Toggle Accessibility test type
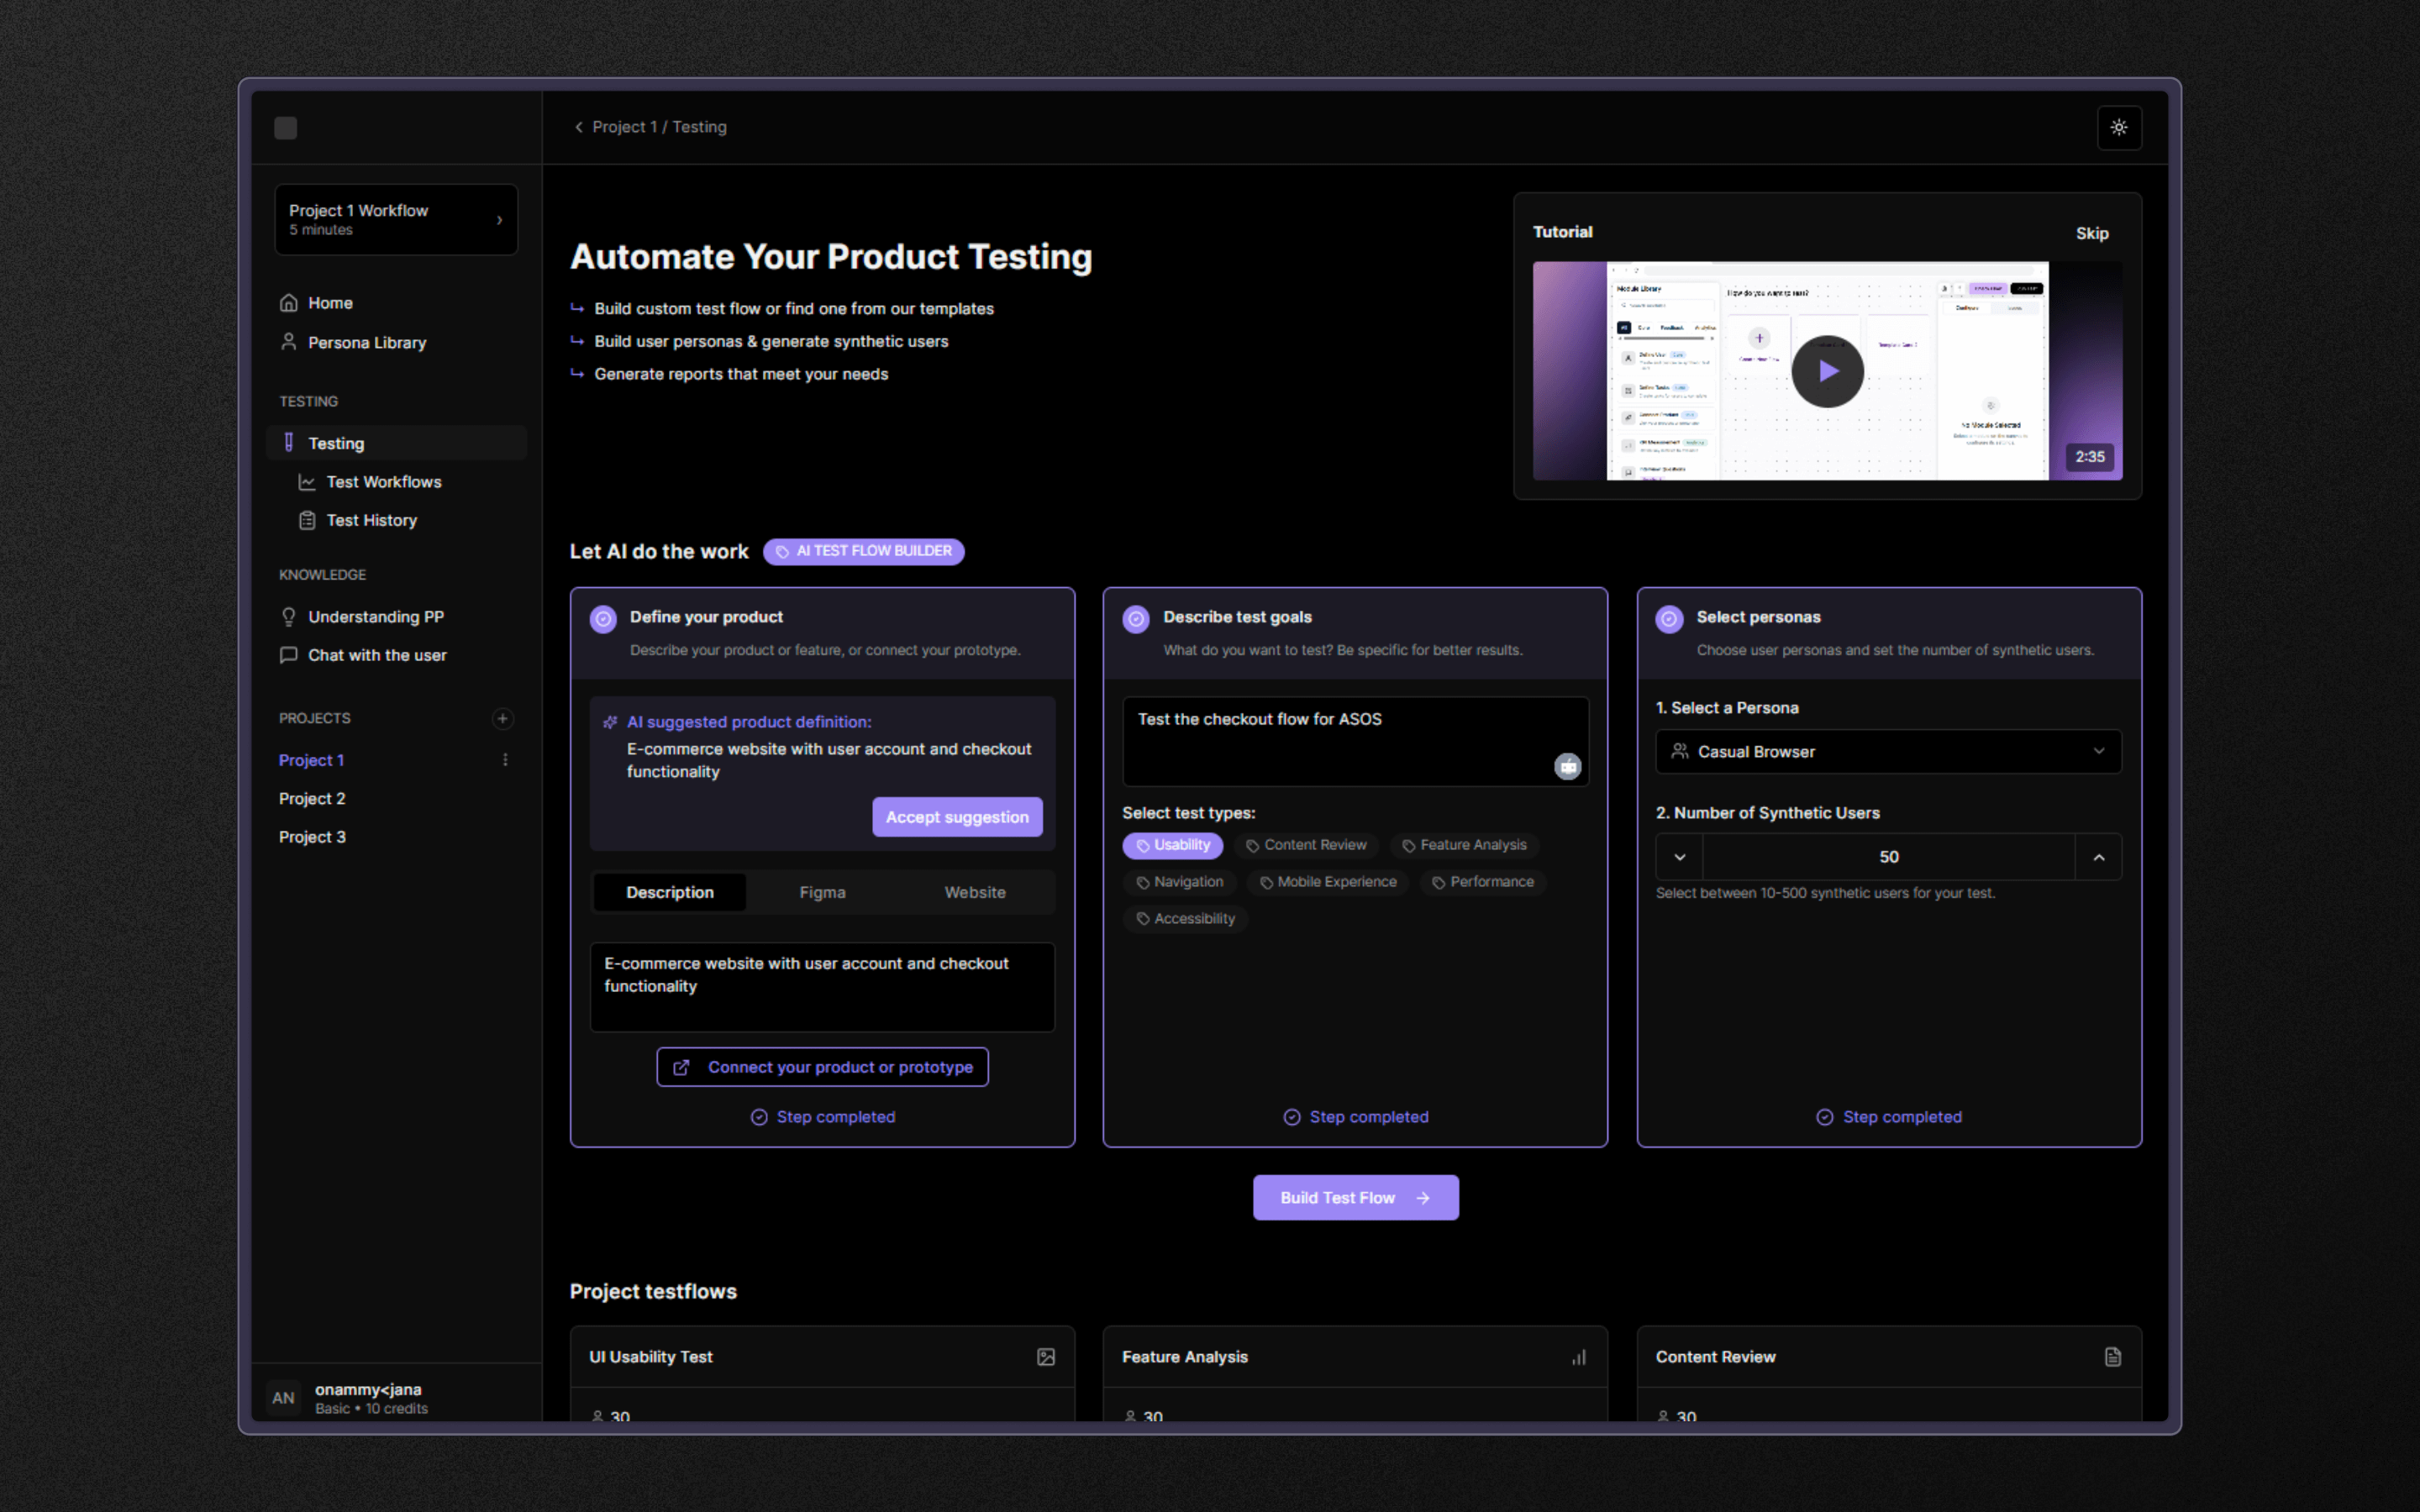This screenshot has height=1512, width=2420. point(1185,919)
